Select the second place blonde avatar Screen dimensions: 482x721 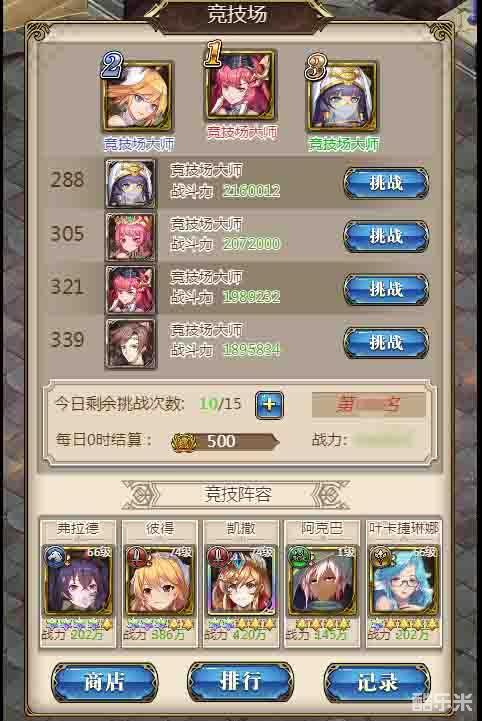point(138,97)
